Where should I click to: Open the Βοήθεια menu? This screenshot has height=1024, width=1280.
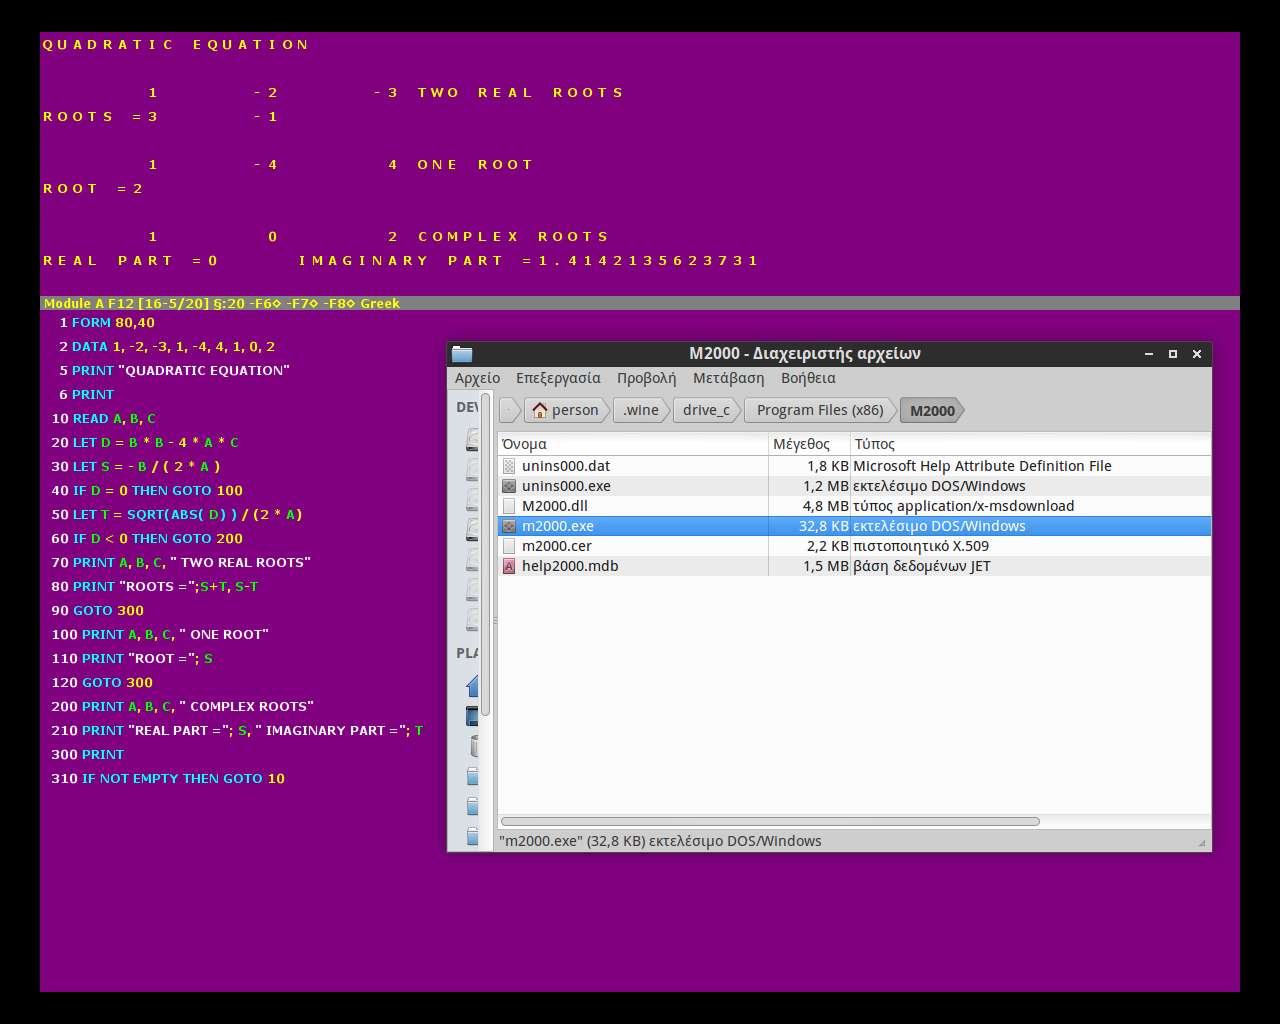(808, 378)
